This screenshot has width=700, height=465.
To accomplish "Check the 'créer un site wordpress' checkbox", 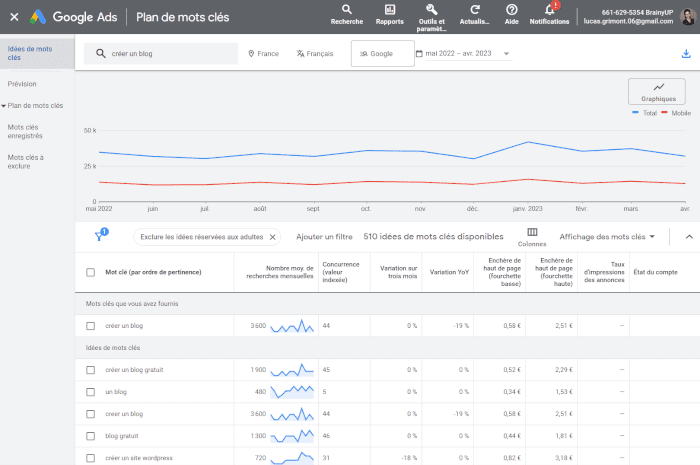I will click(x=91, y=458).
